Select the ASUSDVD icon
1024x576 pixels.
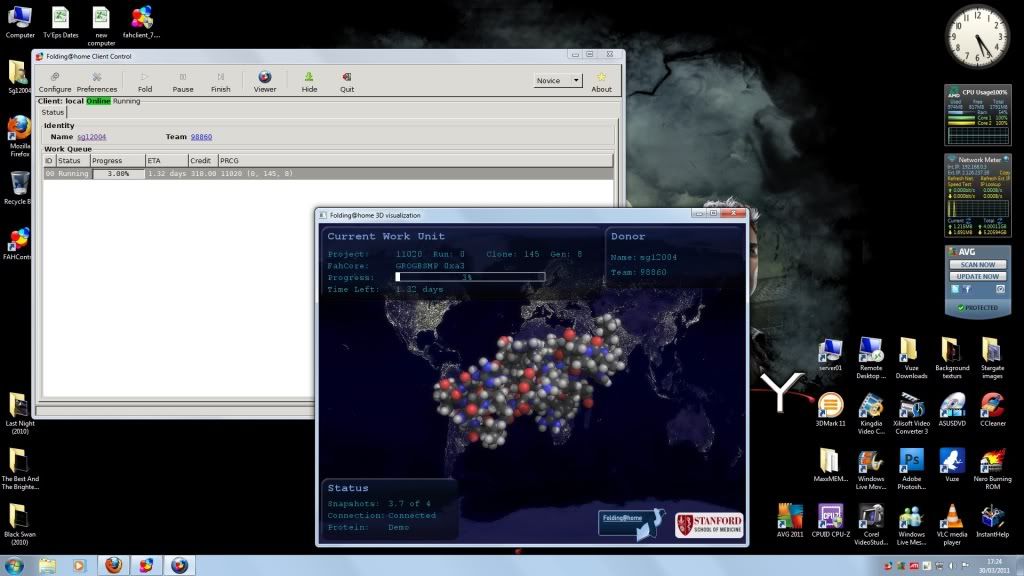952,409
